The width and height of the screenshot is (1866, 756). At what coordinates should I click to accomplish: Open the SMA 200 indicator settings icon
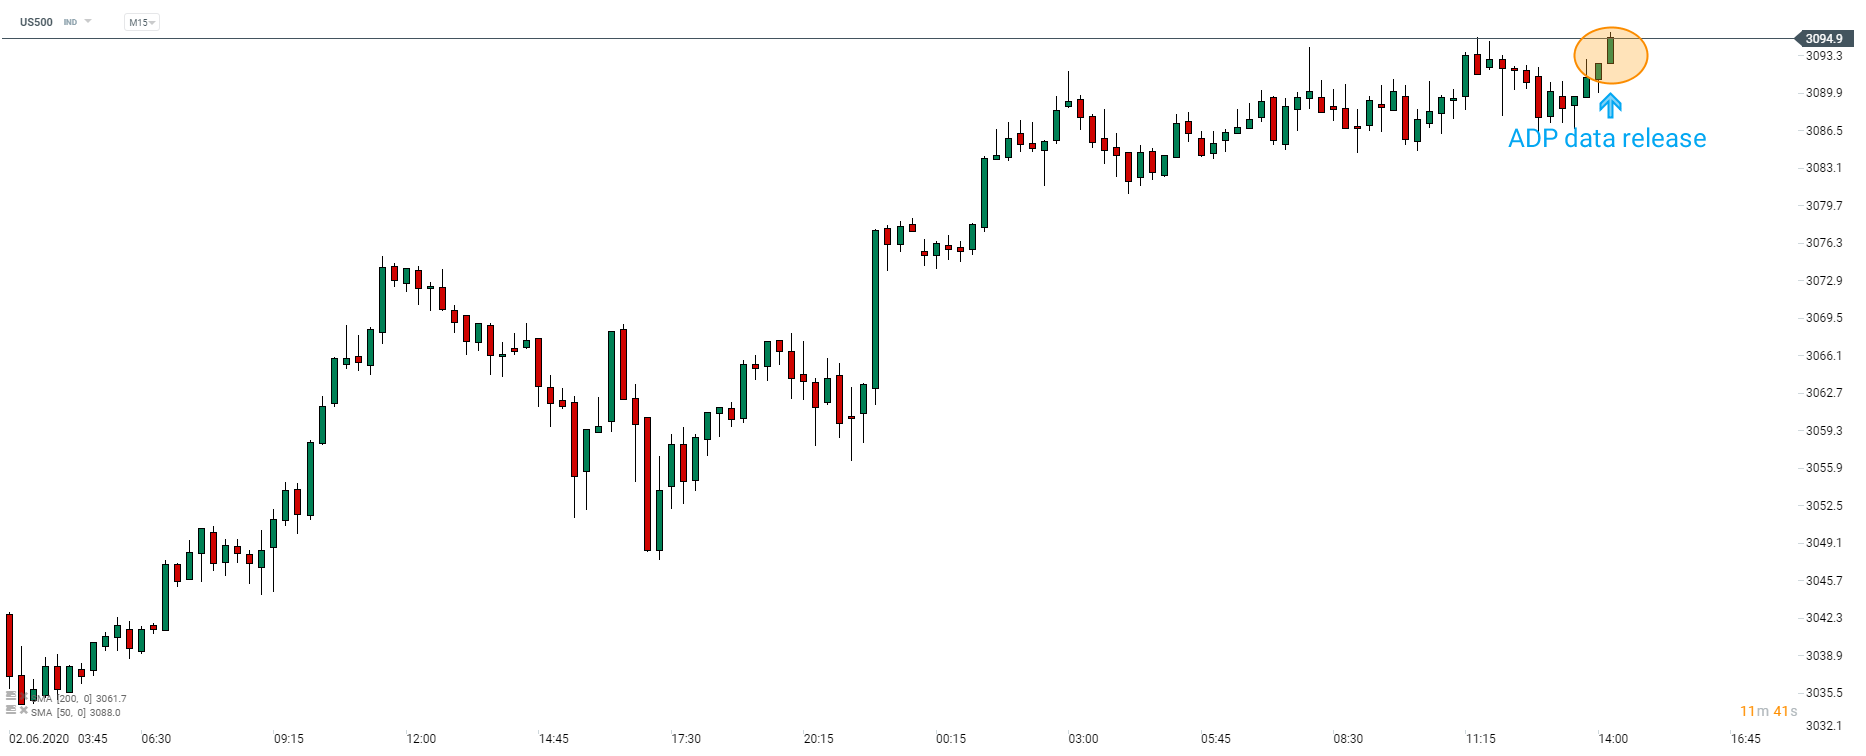11,697
